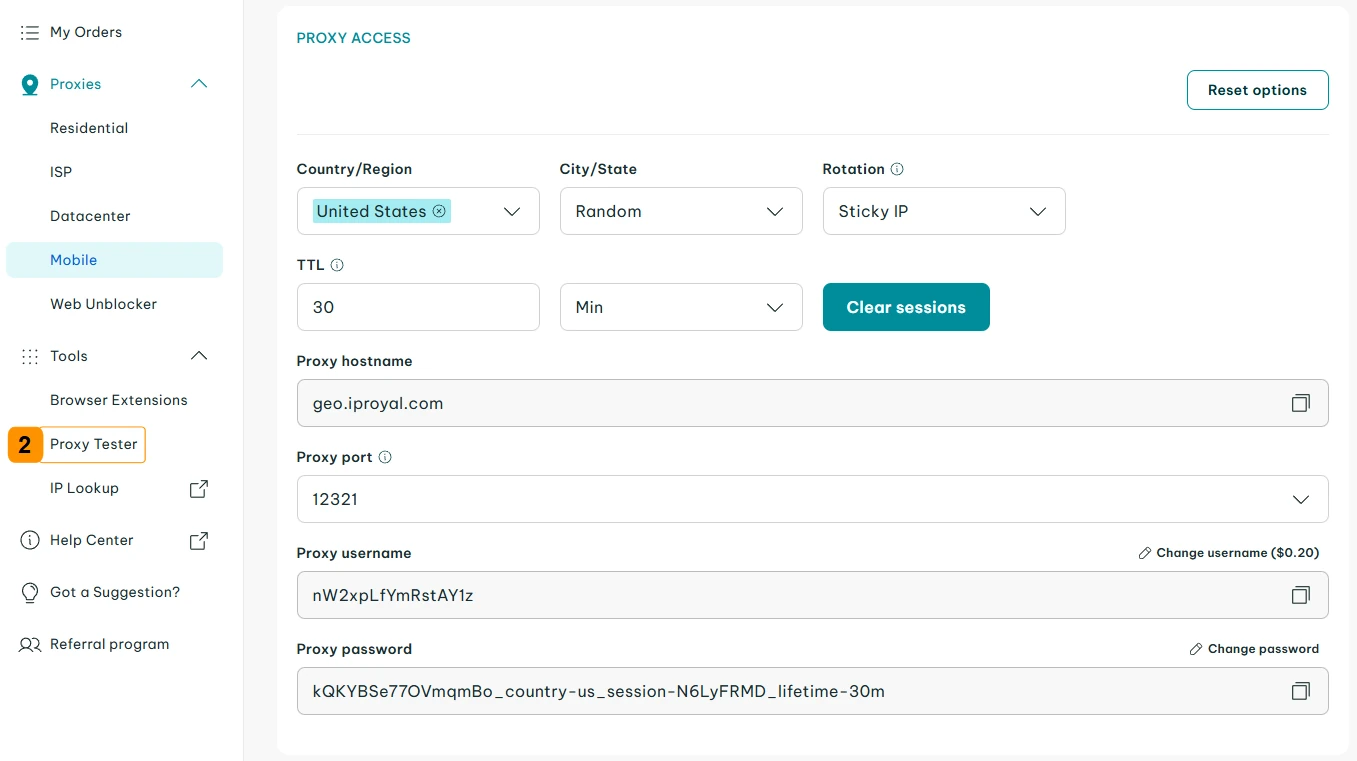1357x761 pixels.
Task: Click the pencil icon beside Change password
Action: pos(1195,649)
